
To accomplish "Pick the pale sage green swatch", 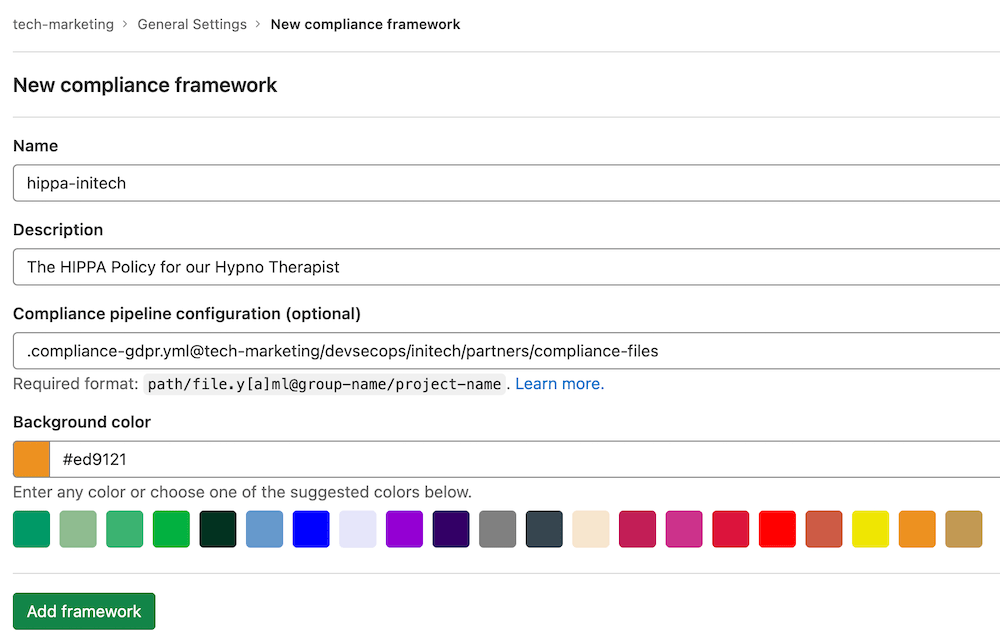I will pyautogui.click(x=78, y=529).
